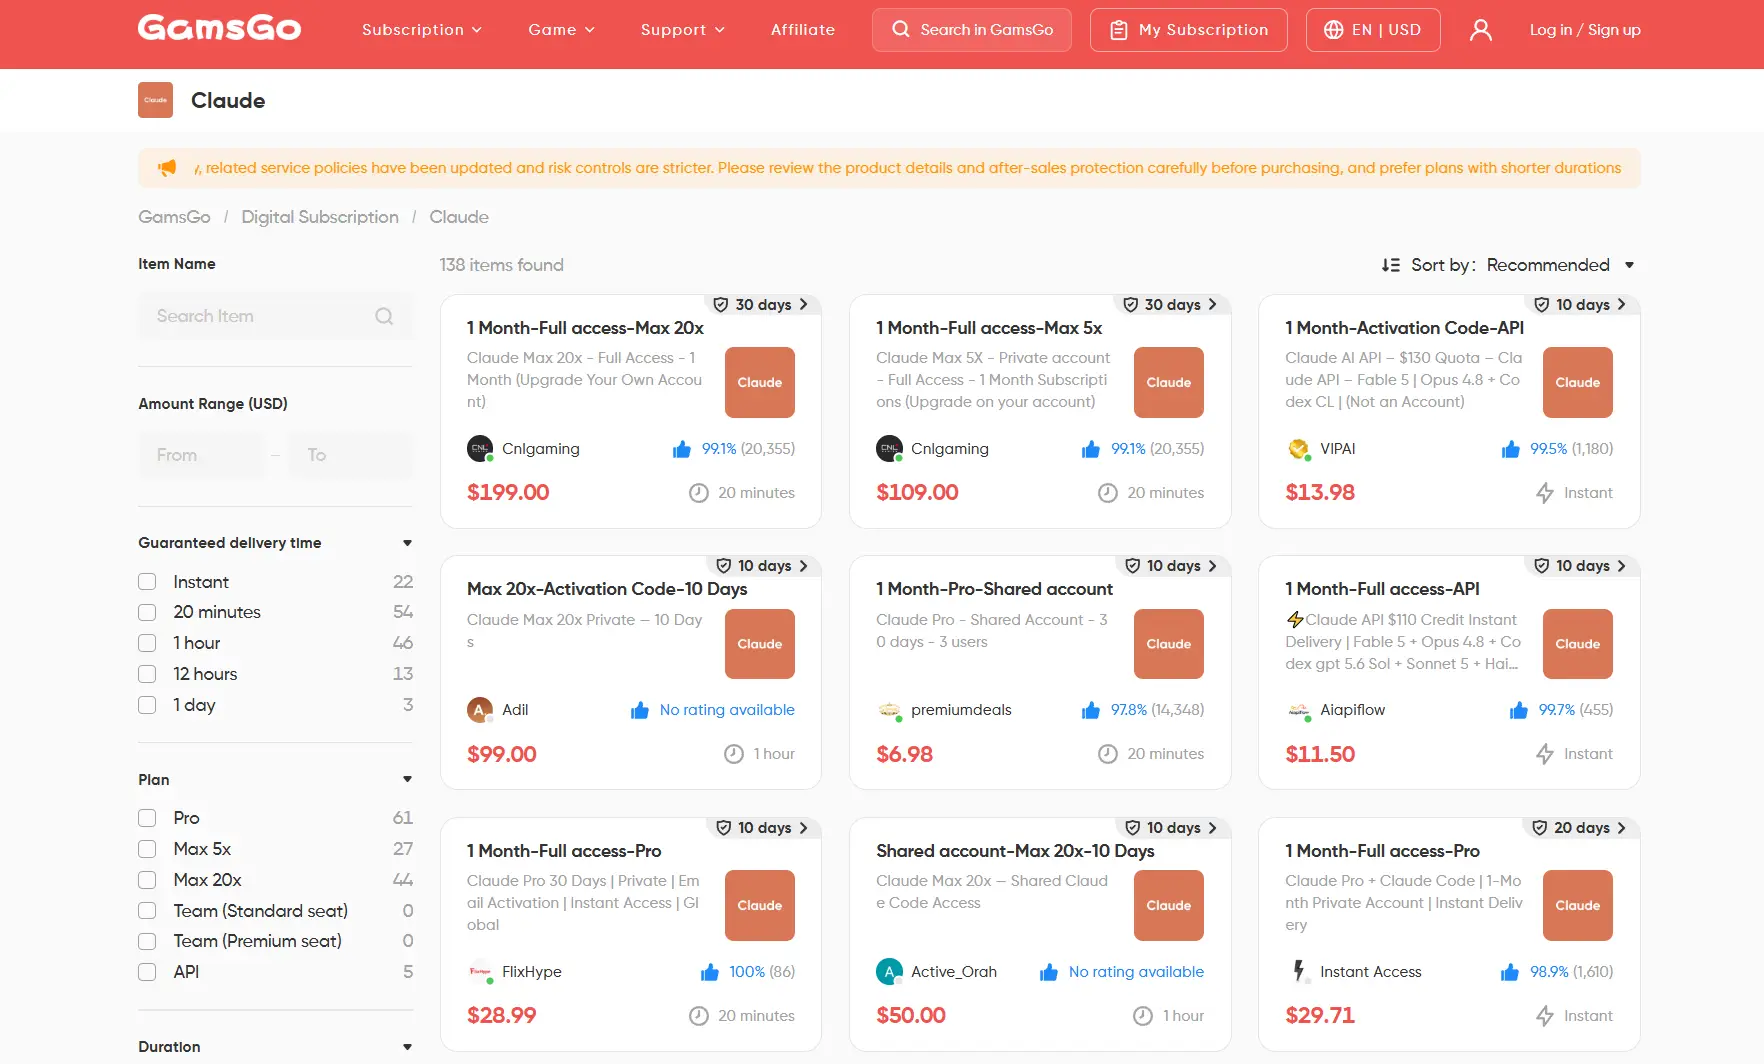
Task: Tick the 12 hours delivery filter
Action: tap(147, 674)
